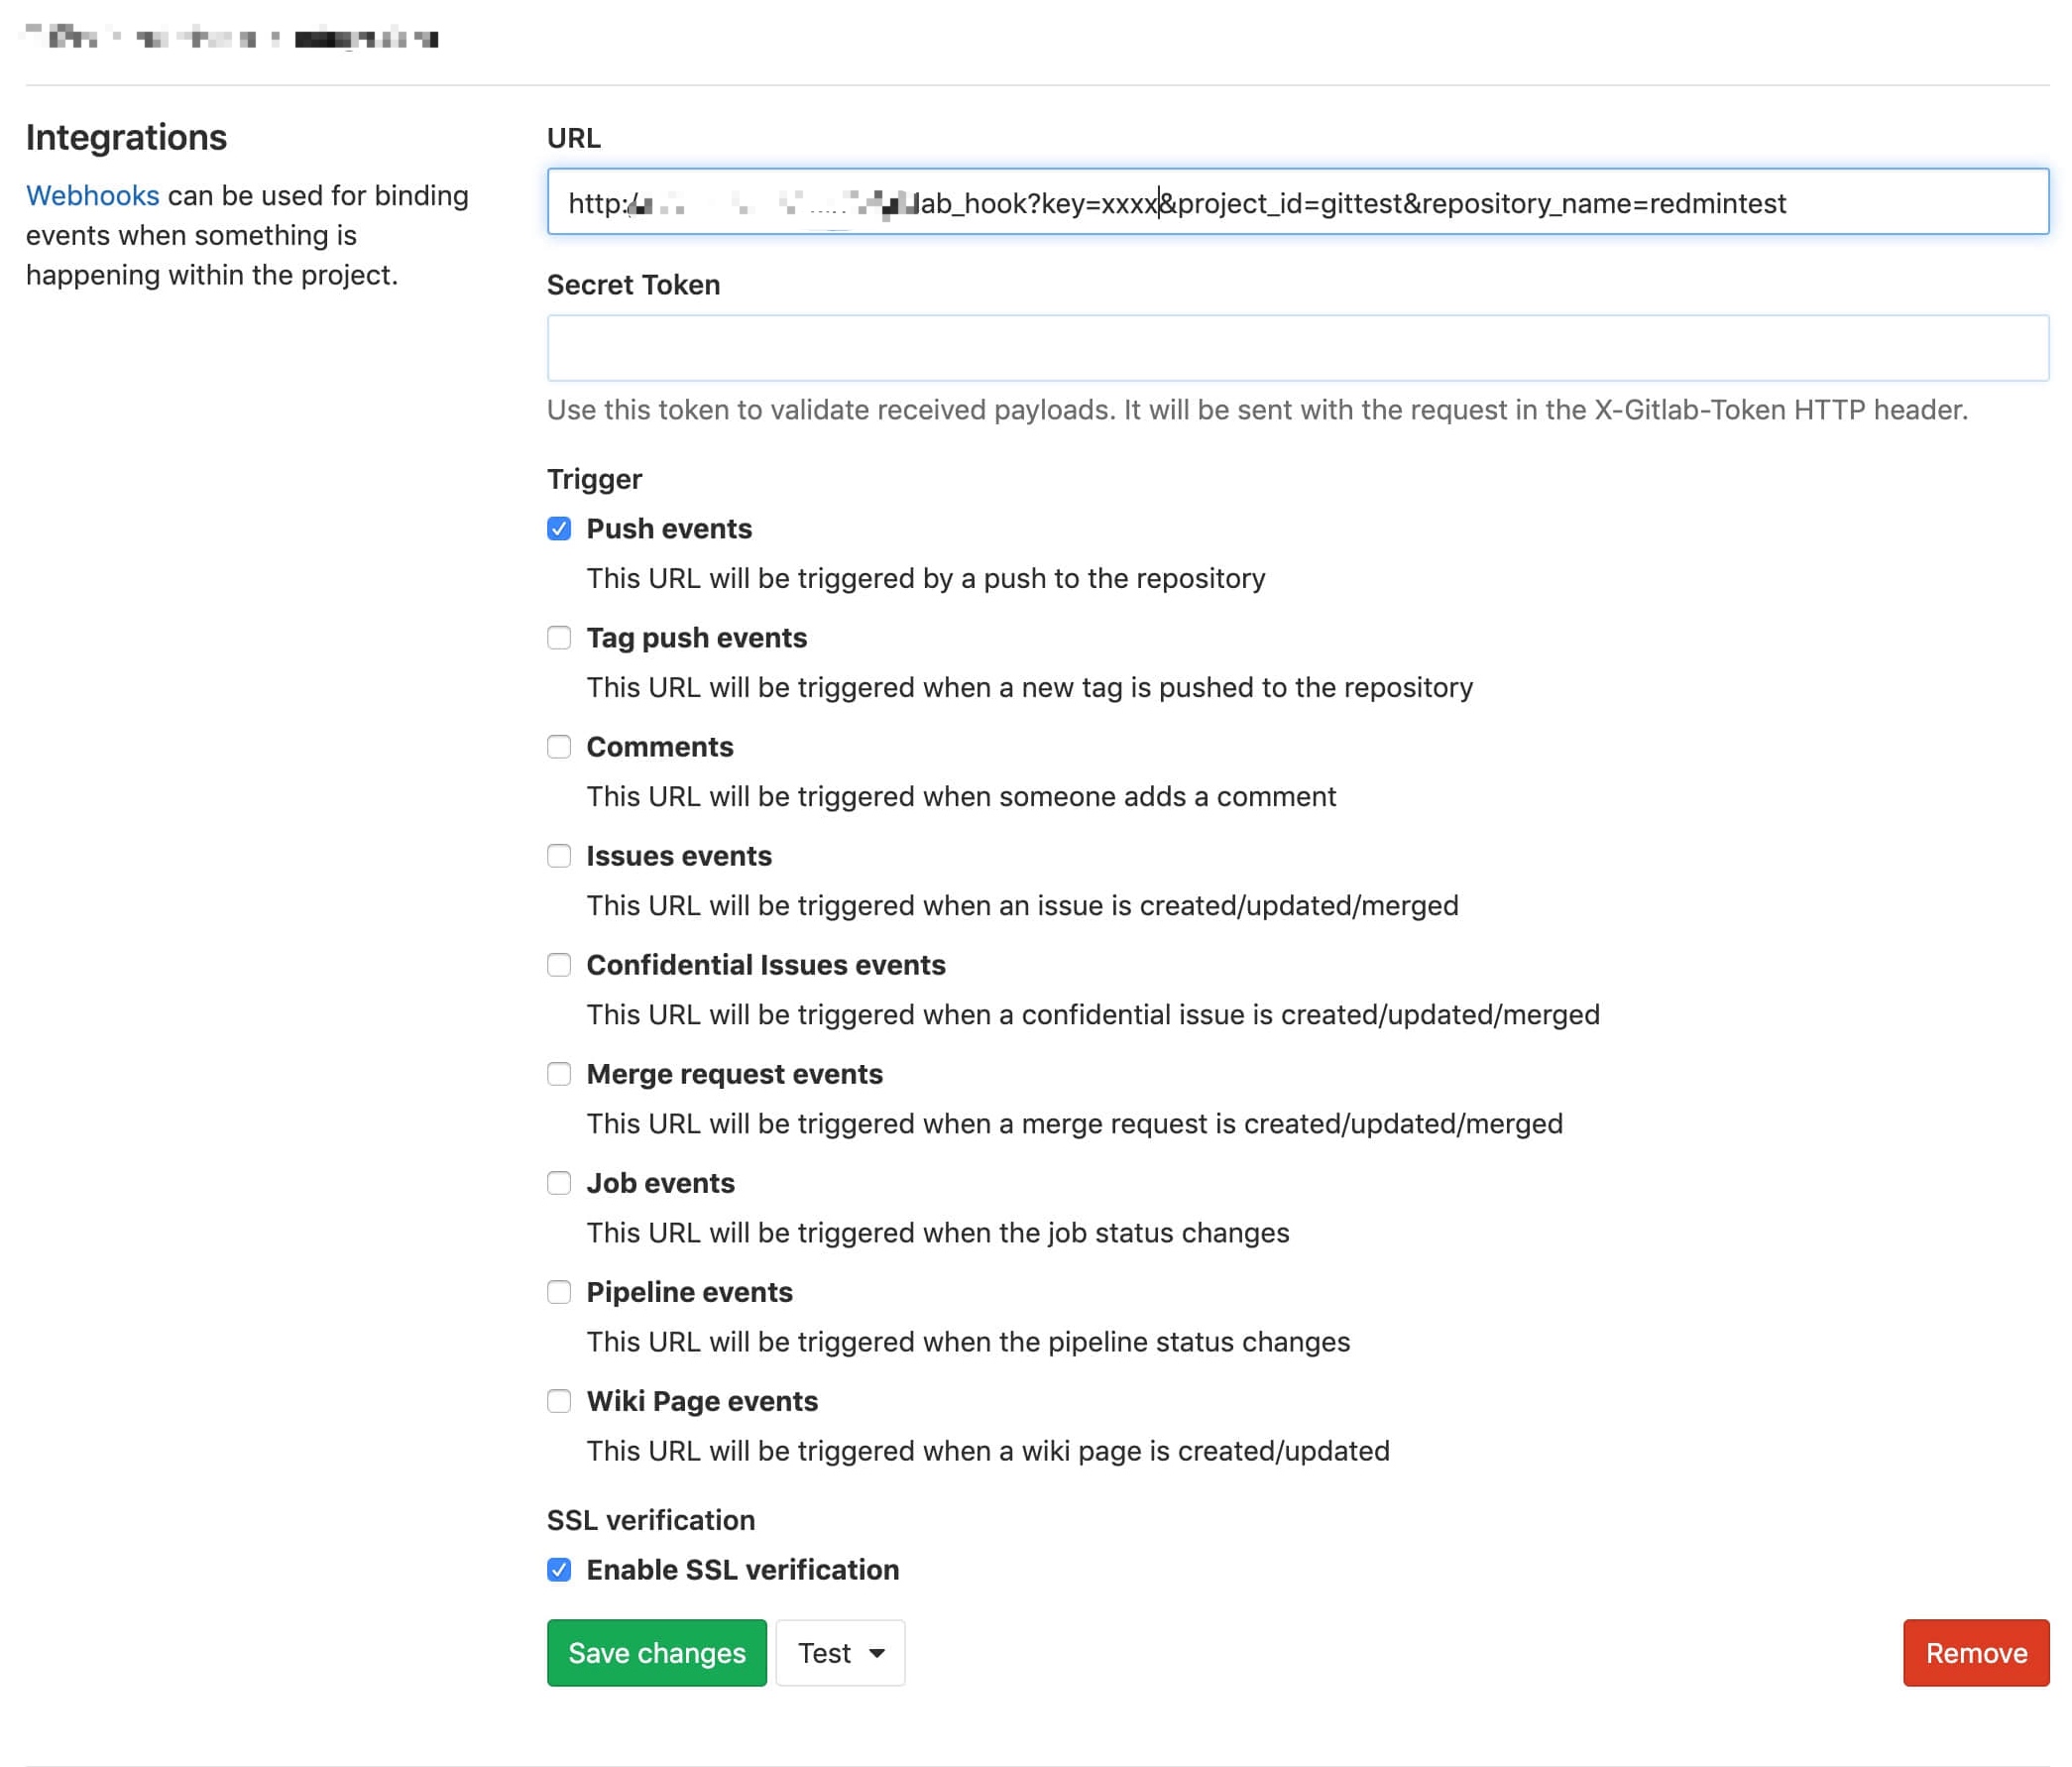Click the Merge request events label
The width and height of the screenshot is (2072, 1767).
tap(734, 1073)
